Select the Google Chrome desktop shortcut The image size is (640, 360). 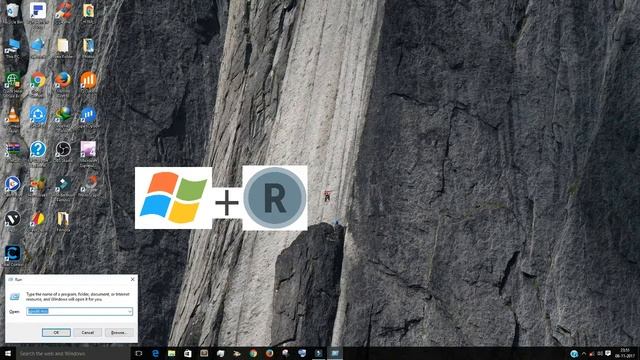[x=38, y=81]
